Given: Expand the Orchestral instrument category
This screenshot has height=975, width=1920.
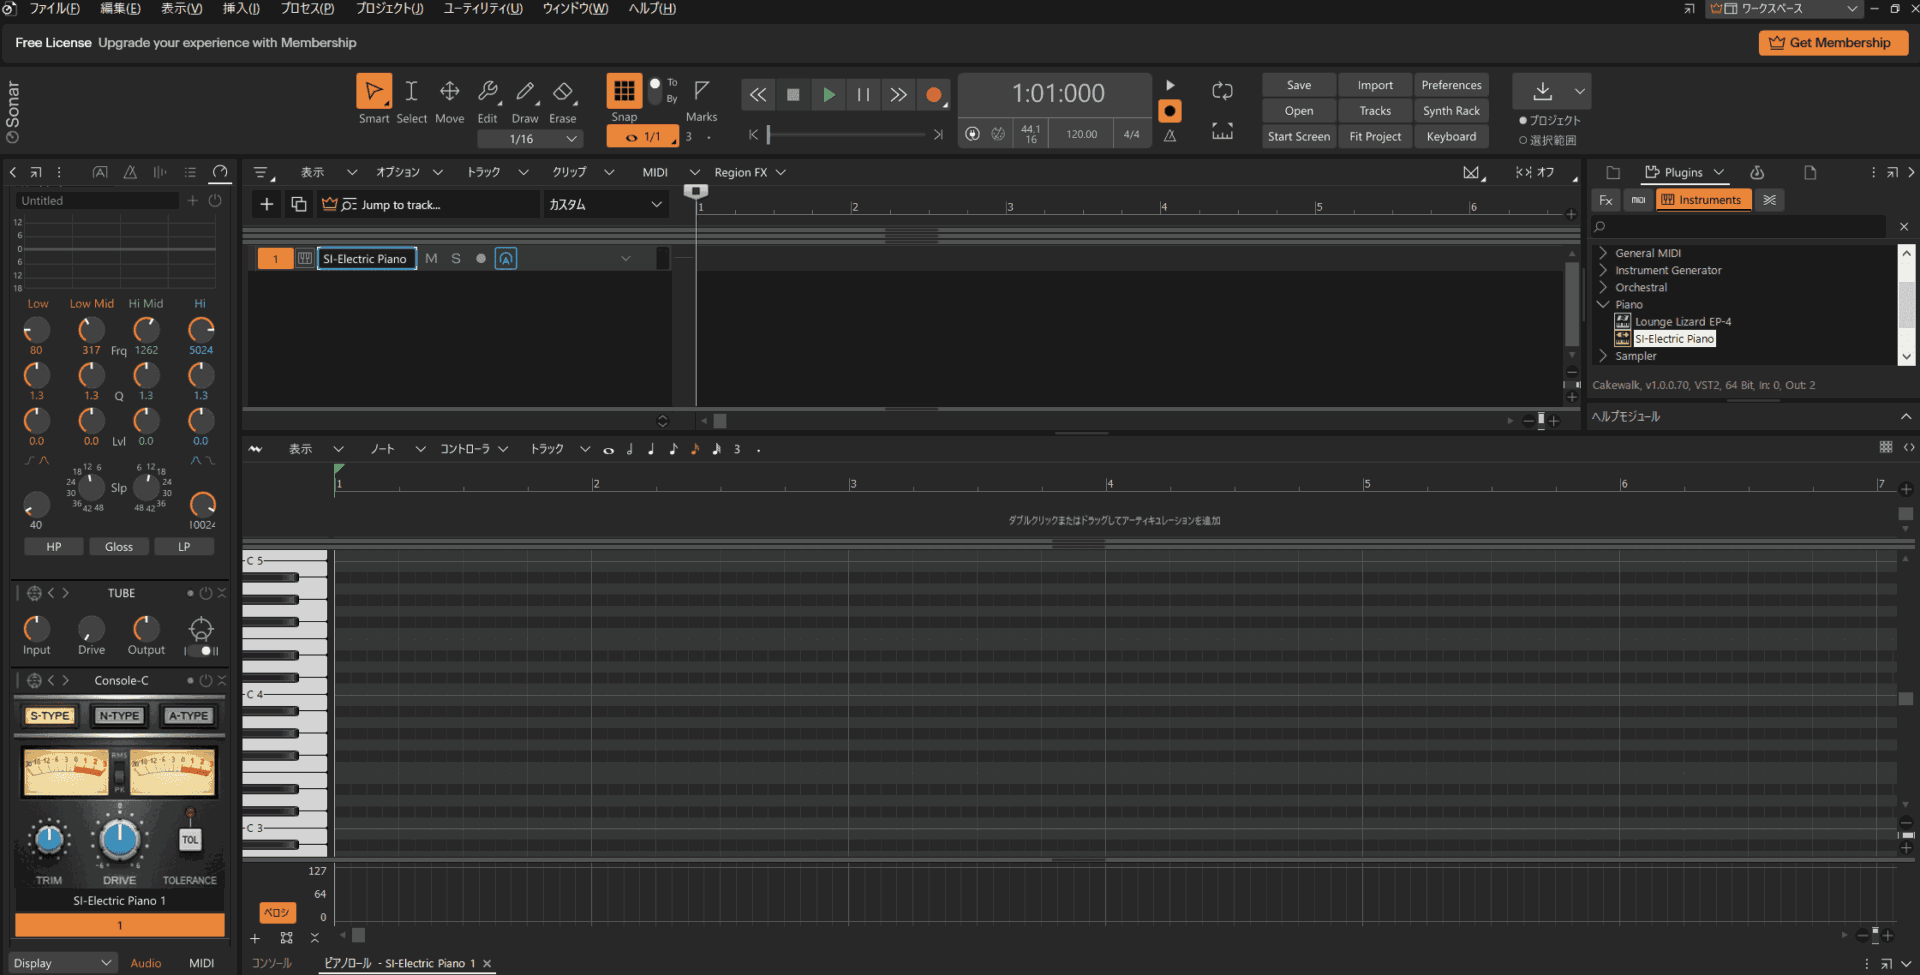Looking at the screenshot, I should (x=1603, y=288).
